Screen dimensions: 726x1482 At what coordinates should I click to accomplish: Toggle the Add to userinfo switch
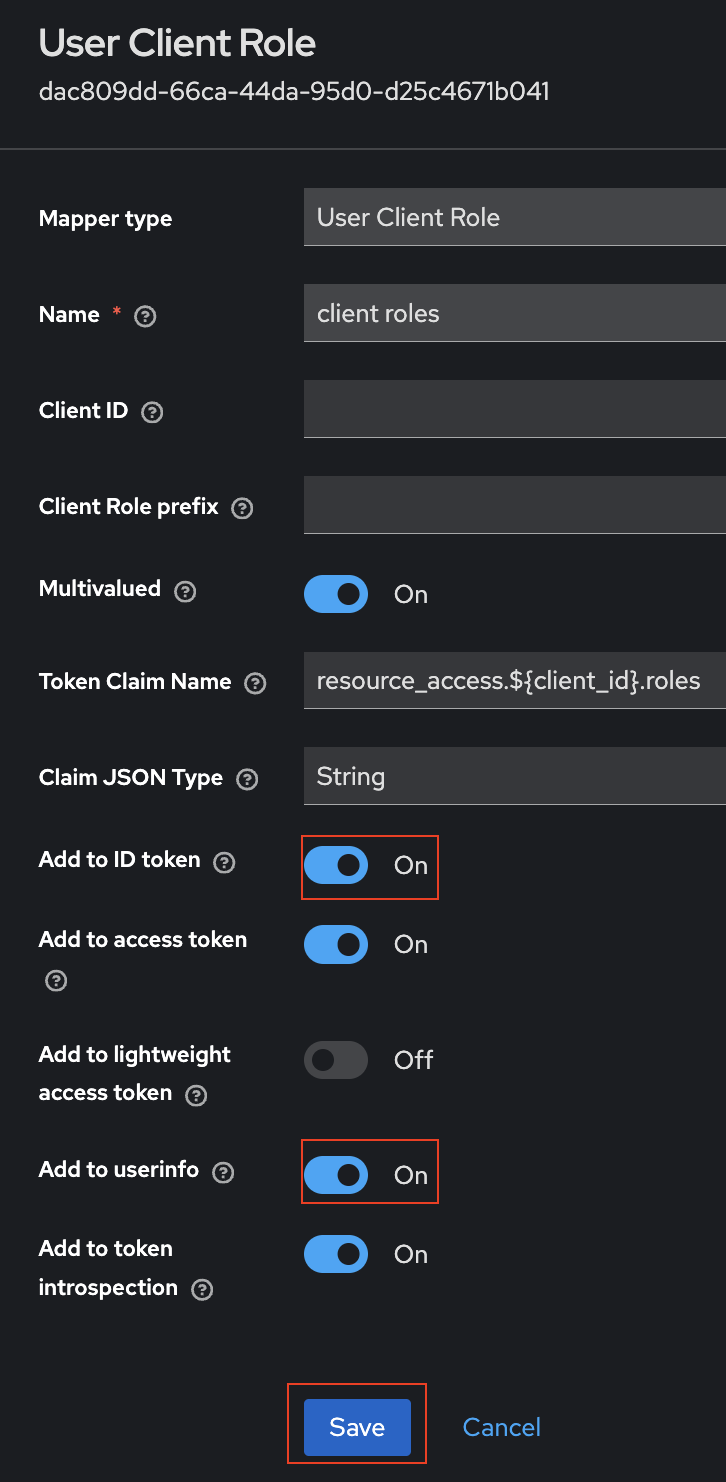click(x=336, y=1175)
